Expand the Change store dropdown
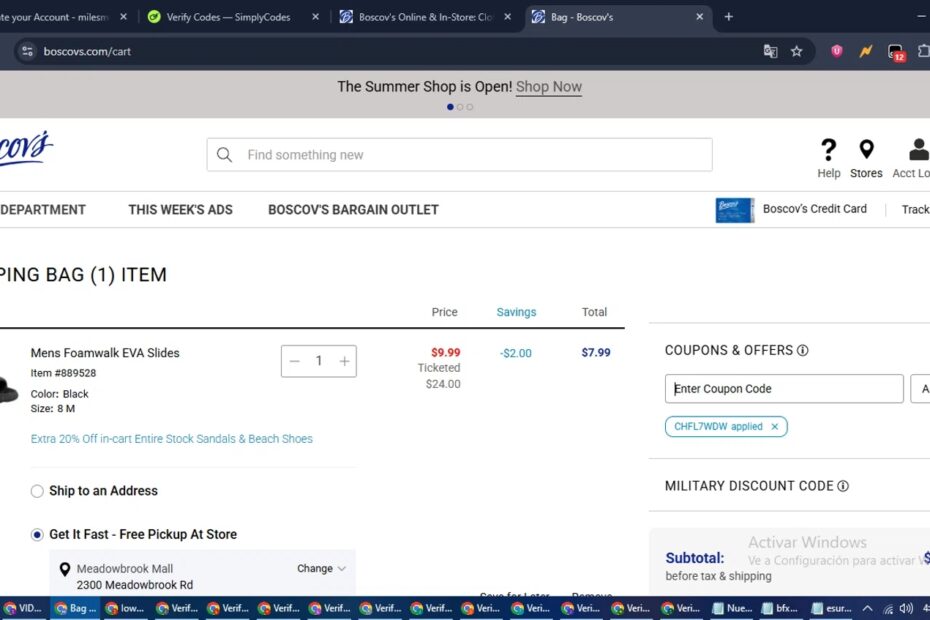930x620 pixels. coord(321,568)
